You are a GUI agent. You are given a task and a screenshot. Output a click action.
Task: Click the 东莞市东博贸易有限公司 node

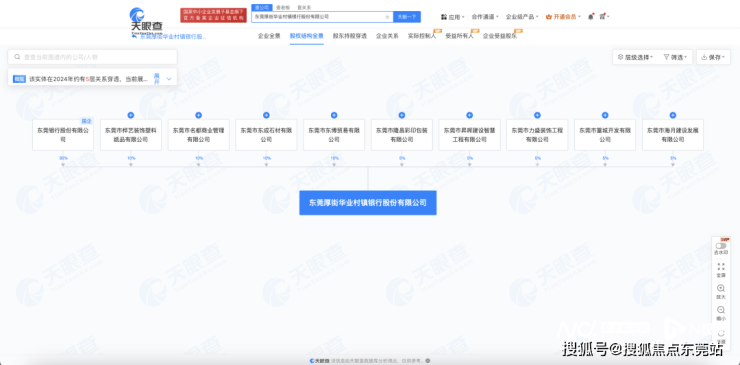click(334, 135)
